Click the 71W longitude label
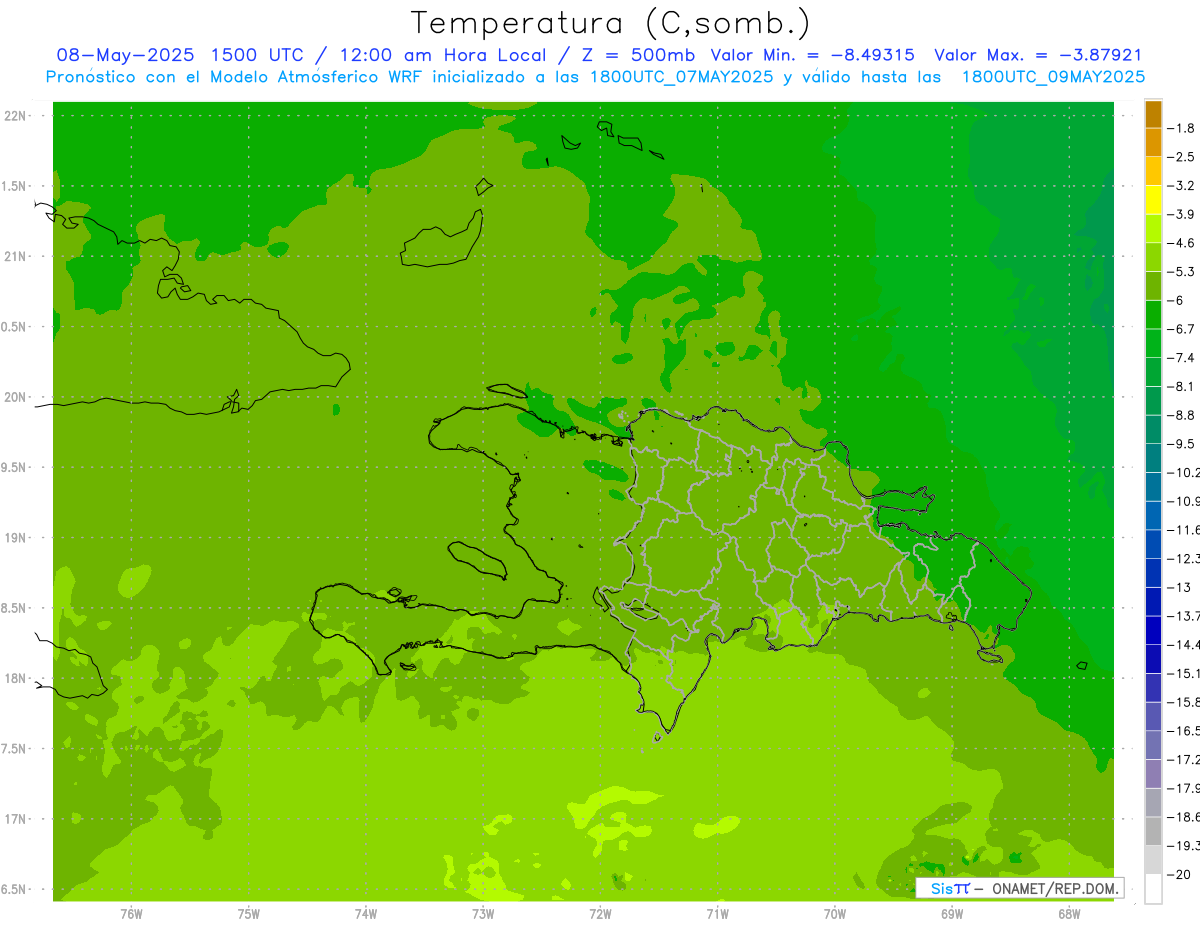This screenshot has width=1200, height=927. 717,913
